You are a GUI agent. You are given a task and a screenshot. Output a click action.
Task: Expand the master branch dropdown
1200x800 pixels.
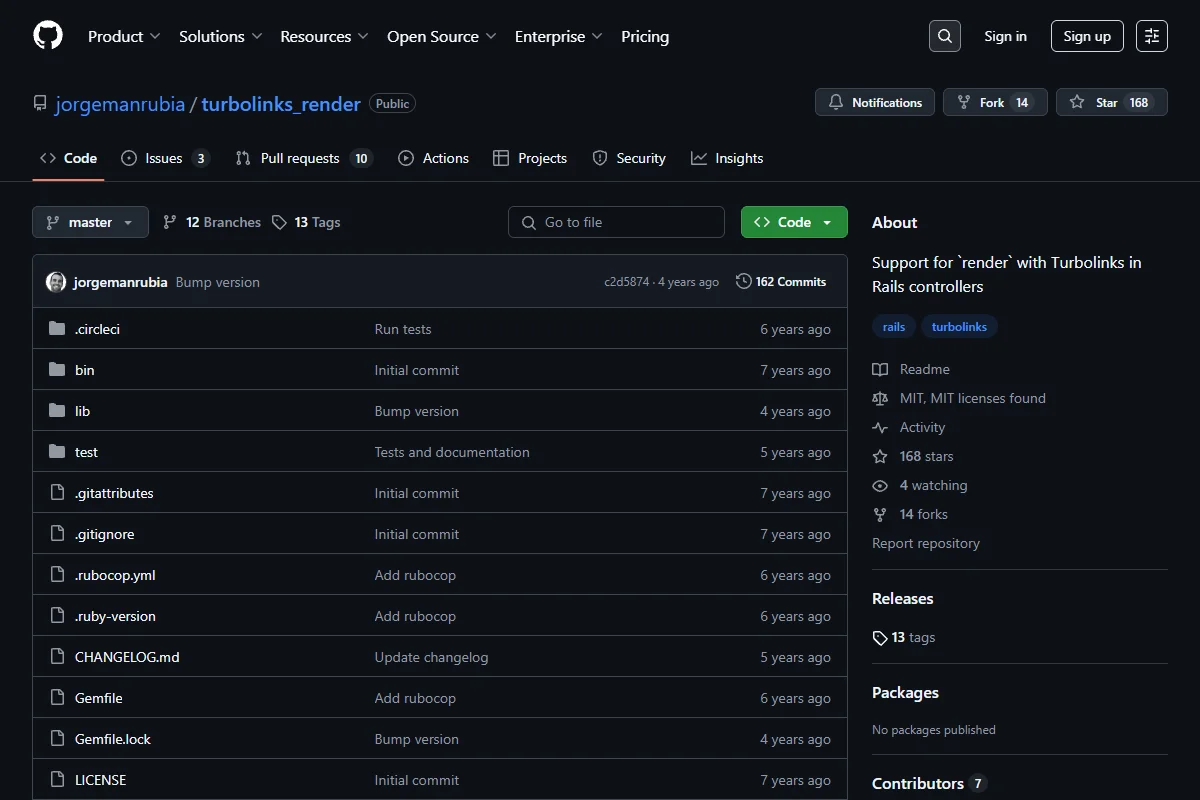pos(90,222)
